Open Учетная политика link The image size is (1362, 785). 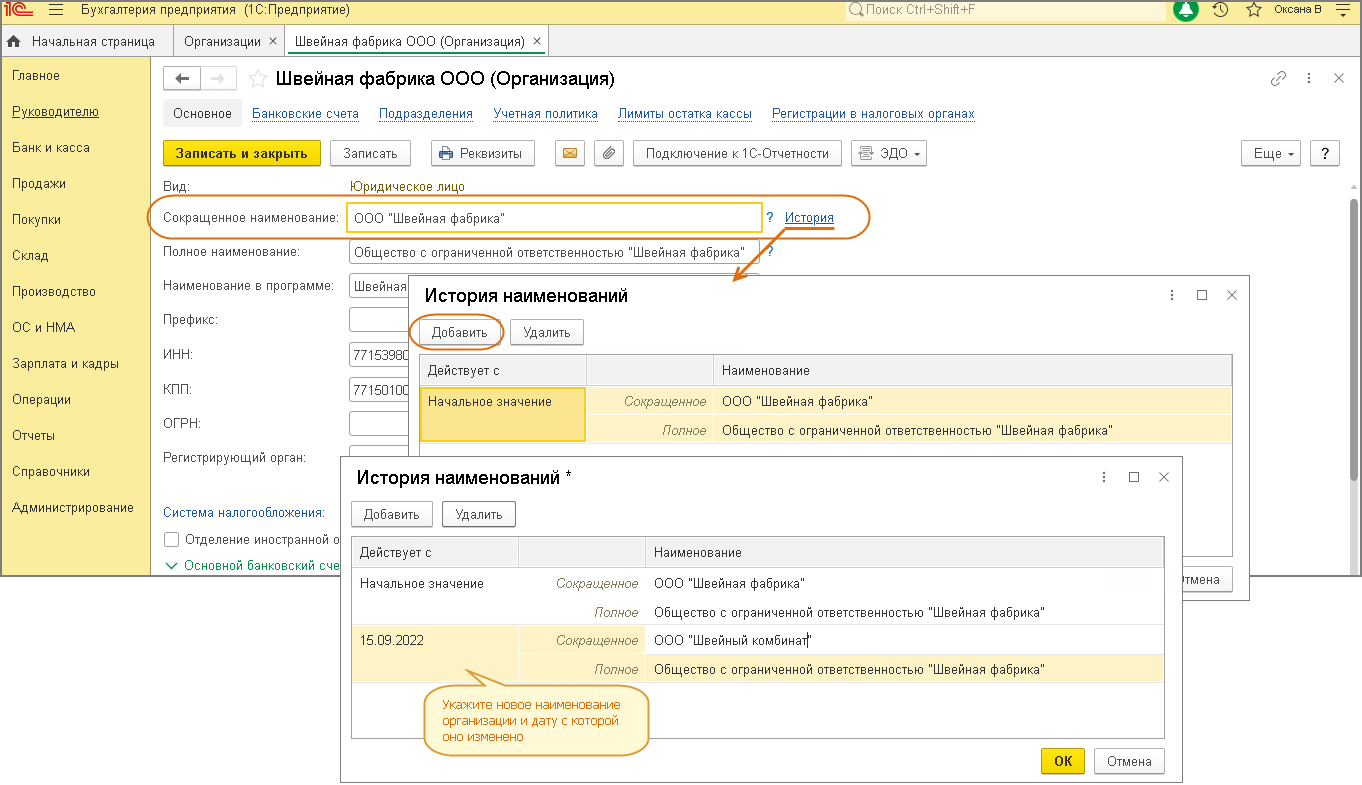tap(545, 114)
